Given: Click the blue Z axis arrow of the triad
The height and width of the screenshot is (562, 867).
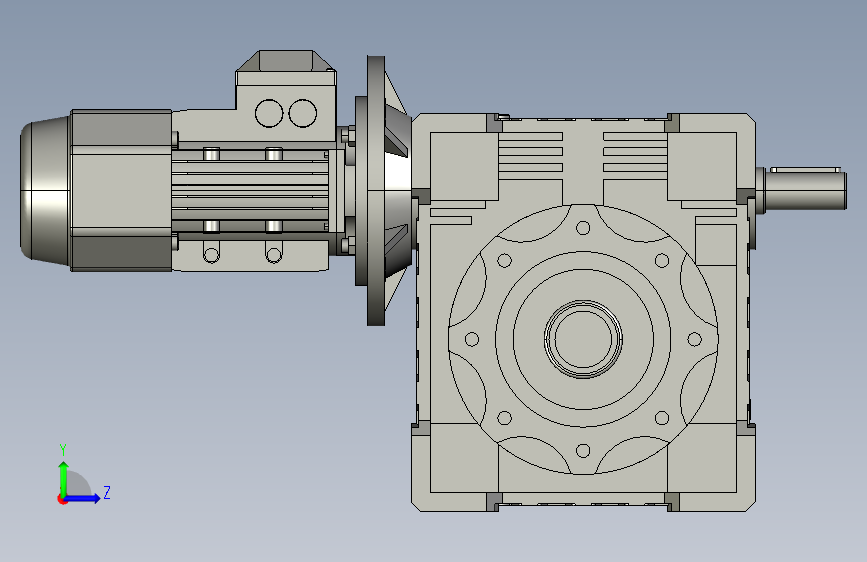Looking at the screenshot, I should [83, 498].
